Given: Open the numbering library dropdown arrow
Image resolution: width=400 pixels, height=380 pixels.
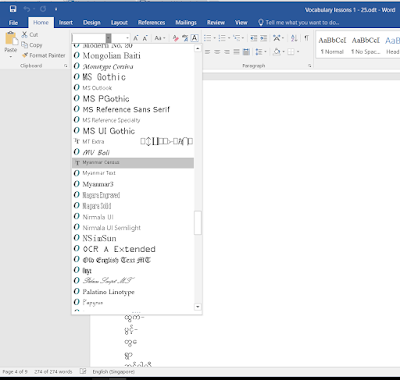Looking at the screenshot, I should click(229, 38).
